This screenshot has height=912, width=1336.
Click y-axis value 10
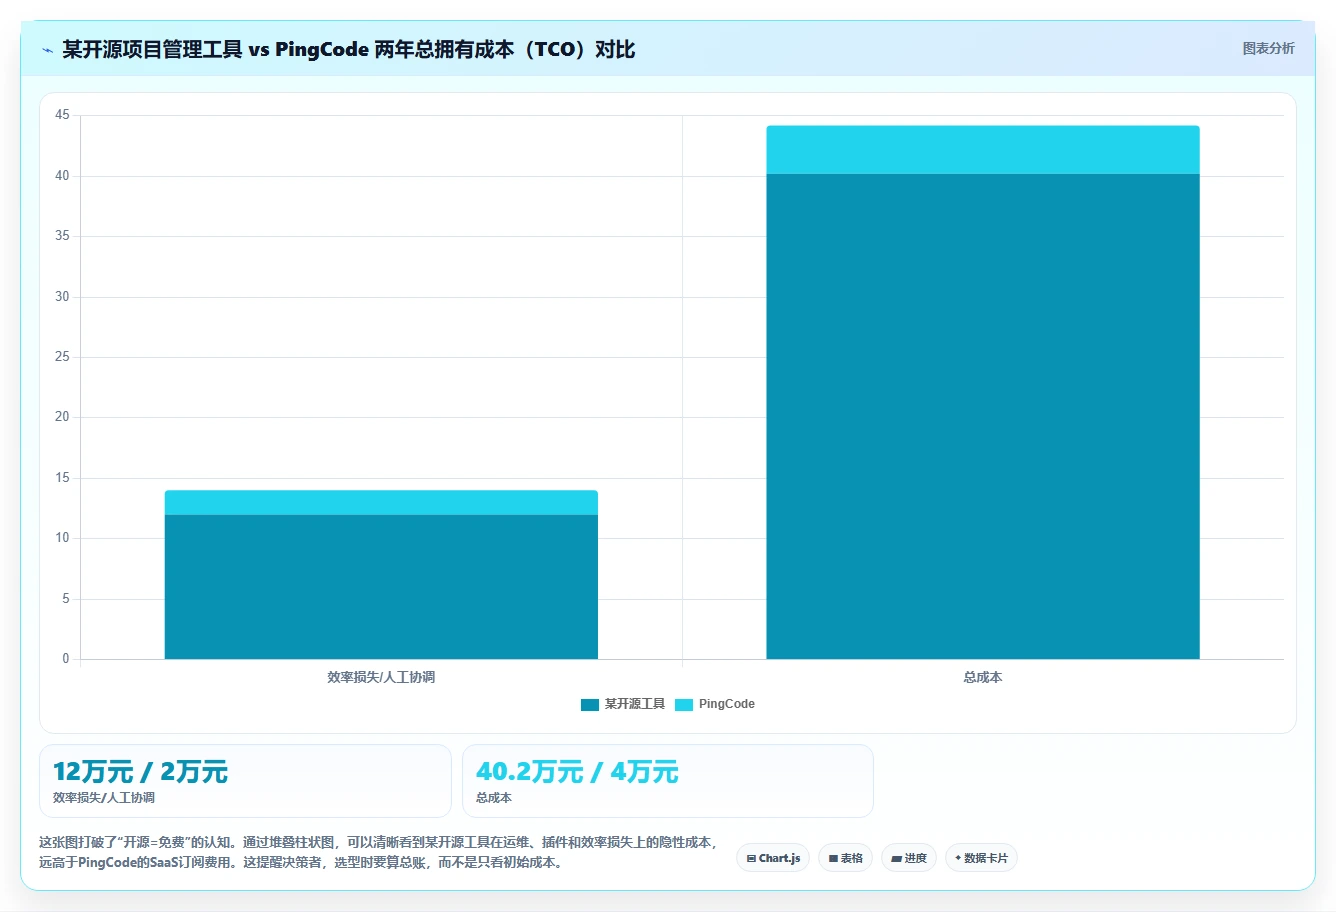(62, 538)
